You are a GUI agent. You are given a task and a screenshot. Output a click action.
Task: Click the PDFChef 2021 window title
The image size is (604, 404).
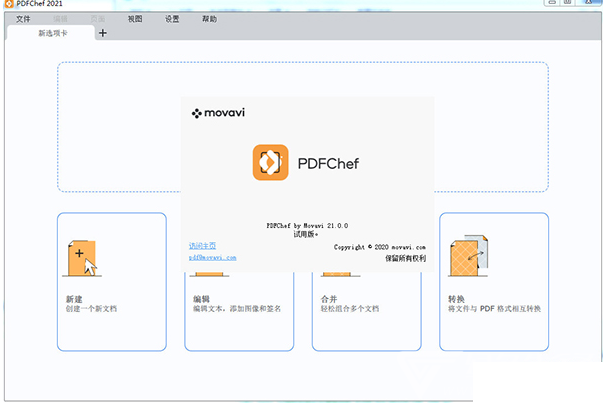(x=39, y=3)
